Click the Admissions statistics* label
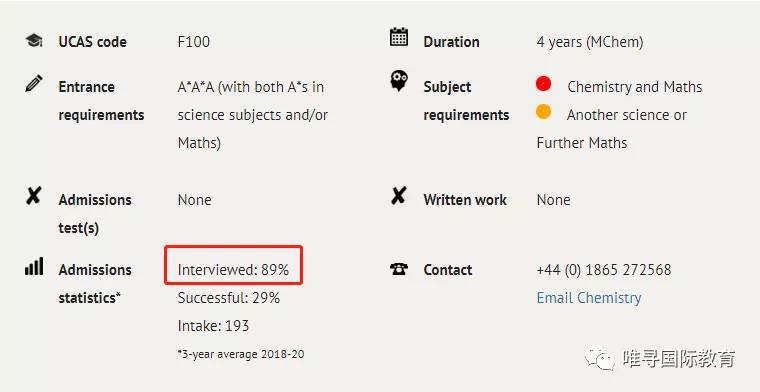This screenshot has width=760, height=392. [95, 283]
